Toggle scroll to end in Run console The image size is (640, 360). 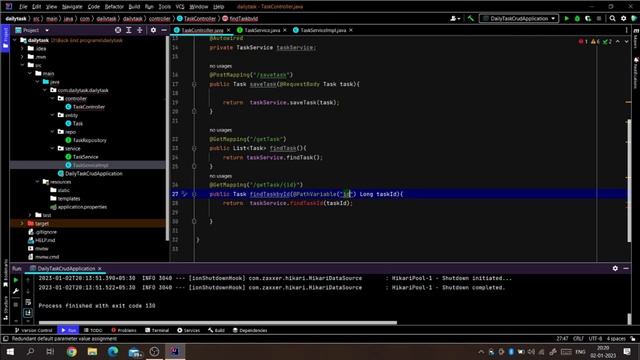(28, 313)
